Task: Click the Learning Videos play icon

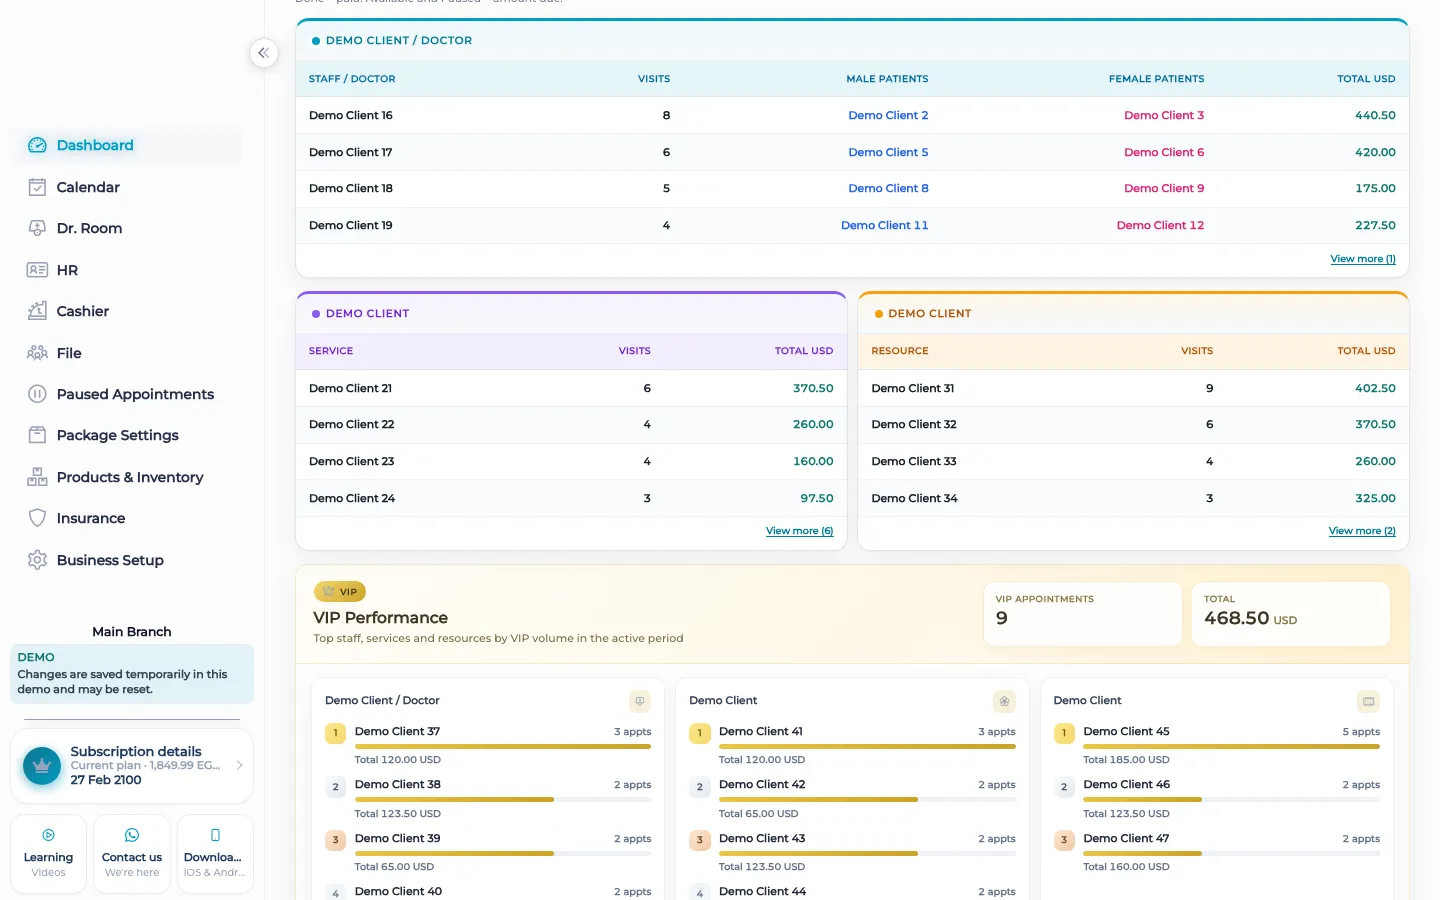Action: (x=48, y=835)
